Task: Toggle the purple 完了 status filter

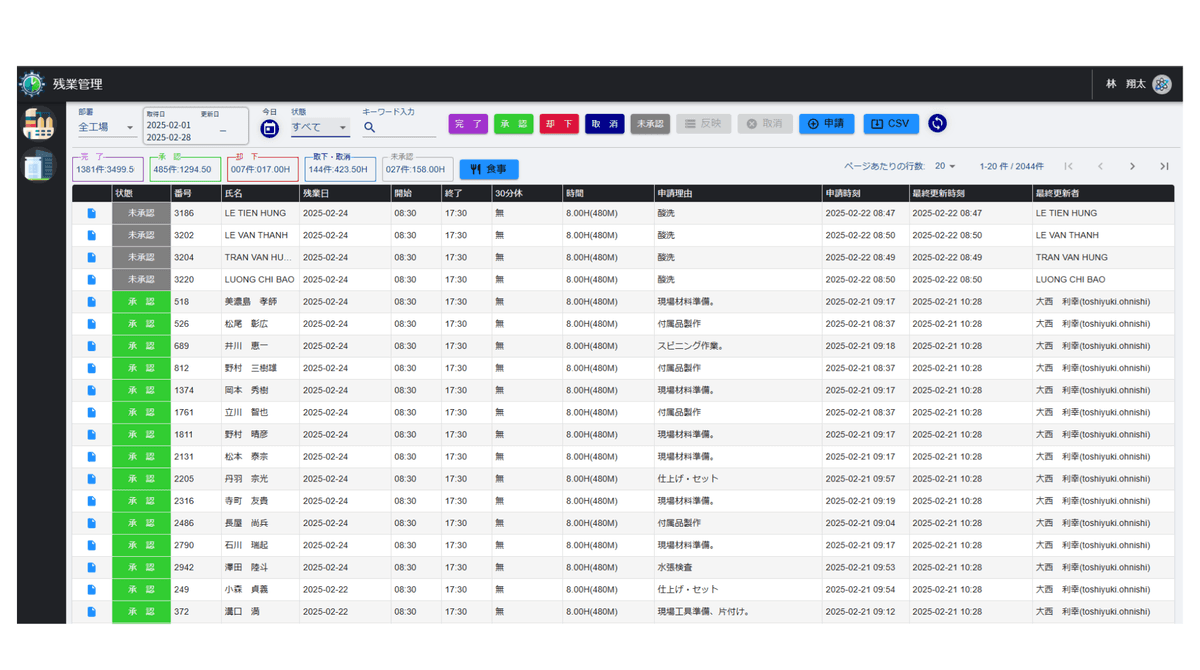Action: point(468,124)
